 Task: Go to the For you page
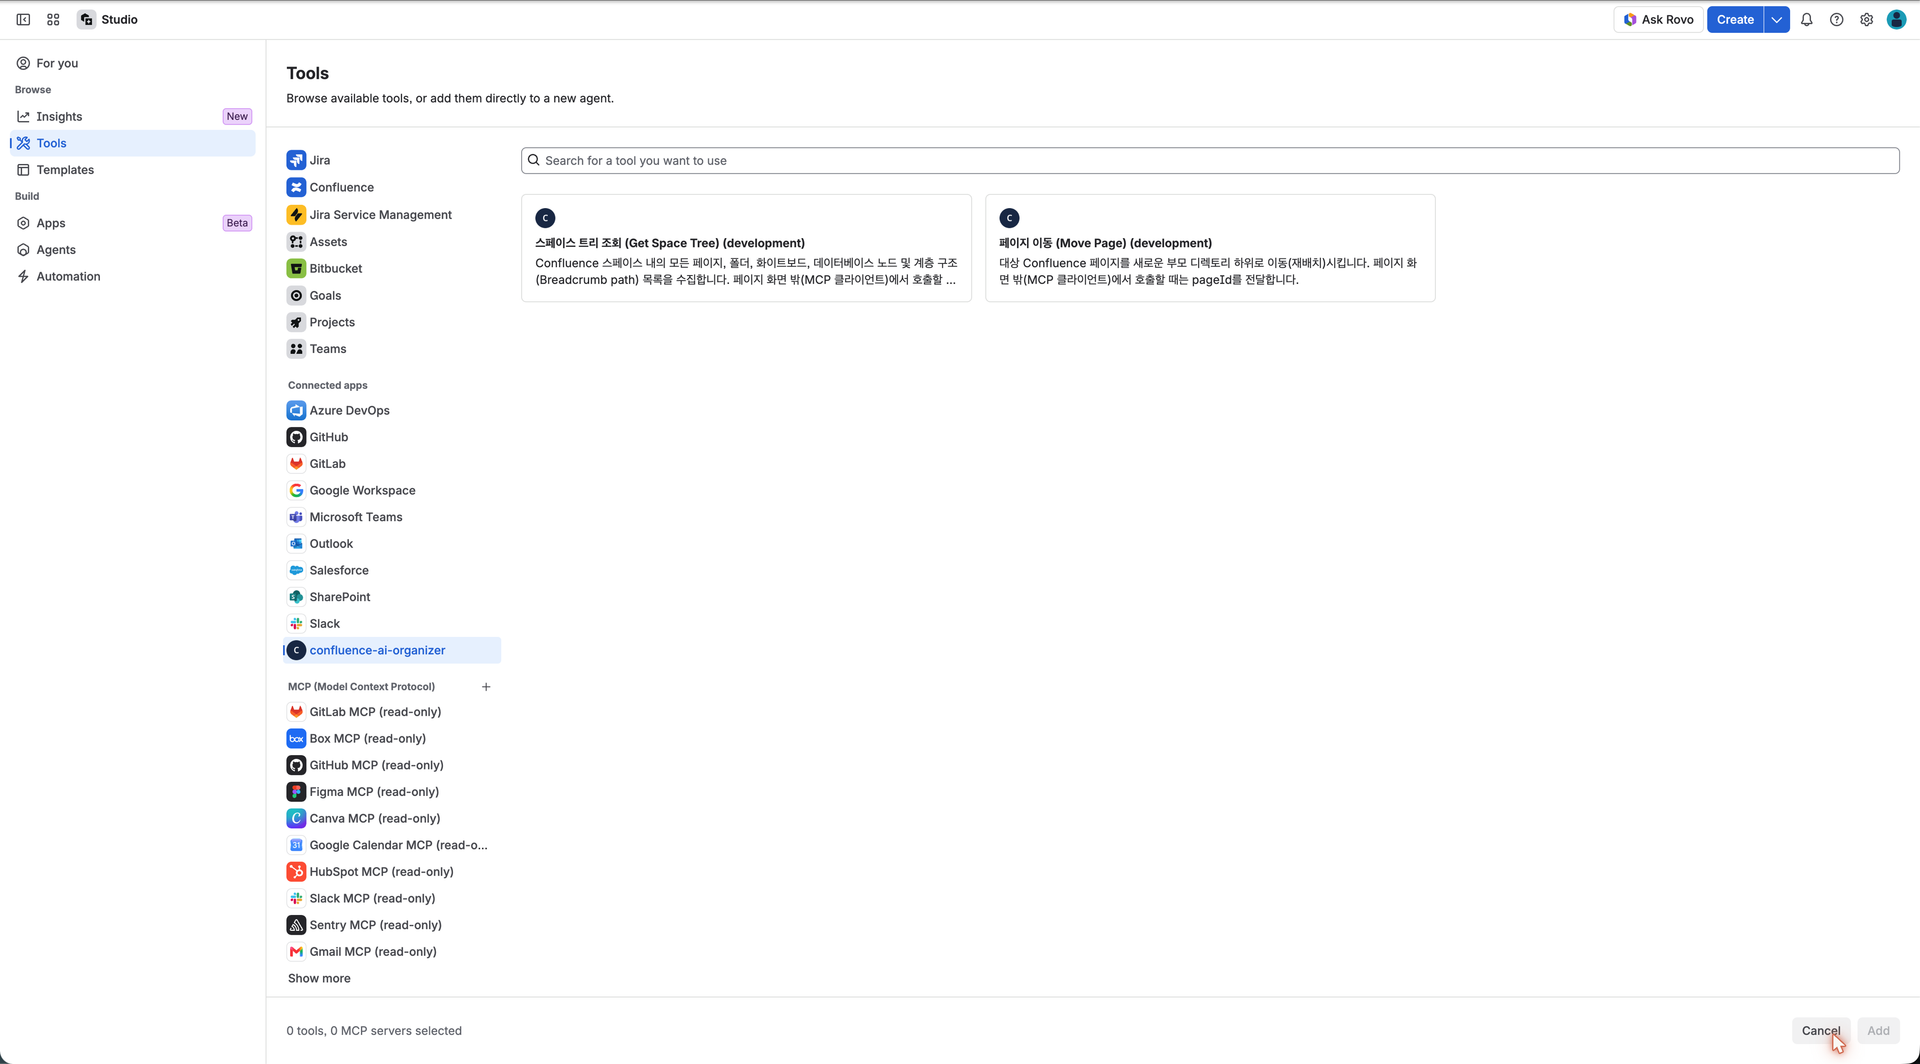tap(132, 63)
